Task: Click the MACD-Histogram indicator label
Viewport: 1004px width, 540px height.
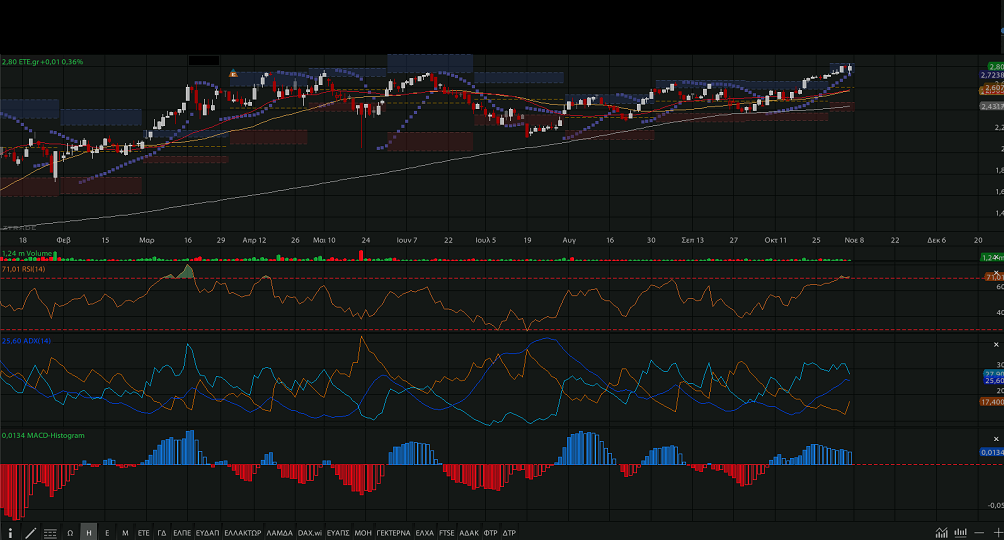Action: [x=43, y=435]
